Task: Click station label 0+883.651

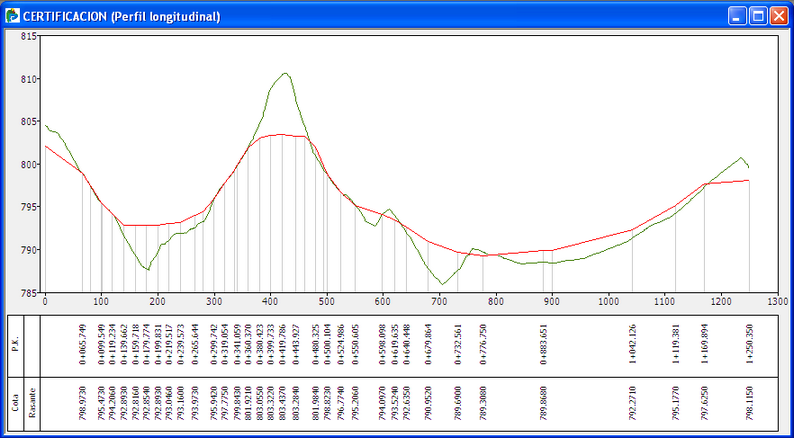Action: [x=544, y=345]
